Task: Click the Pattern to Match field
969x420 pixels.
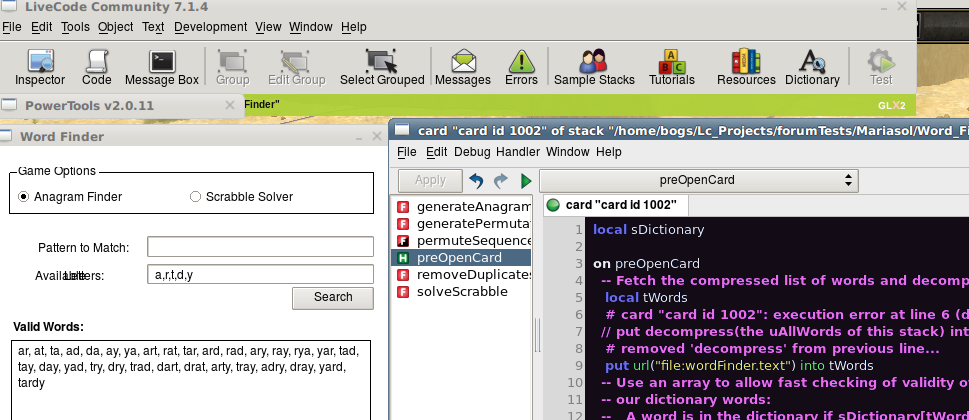Action: click(260, 247)
